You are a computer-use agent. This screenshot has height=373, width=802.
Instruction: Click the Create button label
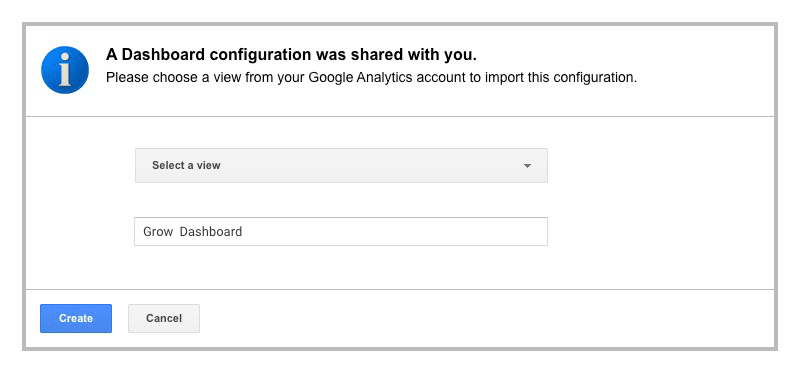[x=76, y=318]
